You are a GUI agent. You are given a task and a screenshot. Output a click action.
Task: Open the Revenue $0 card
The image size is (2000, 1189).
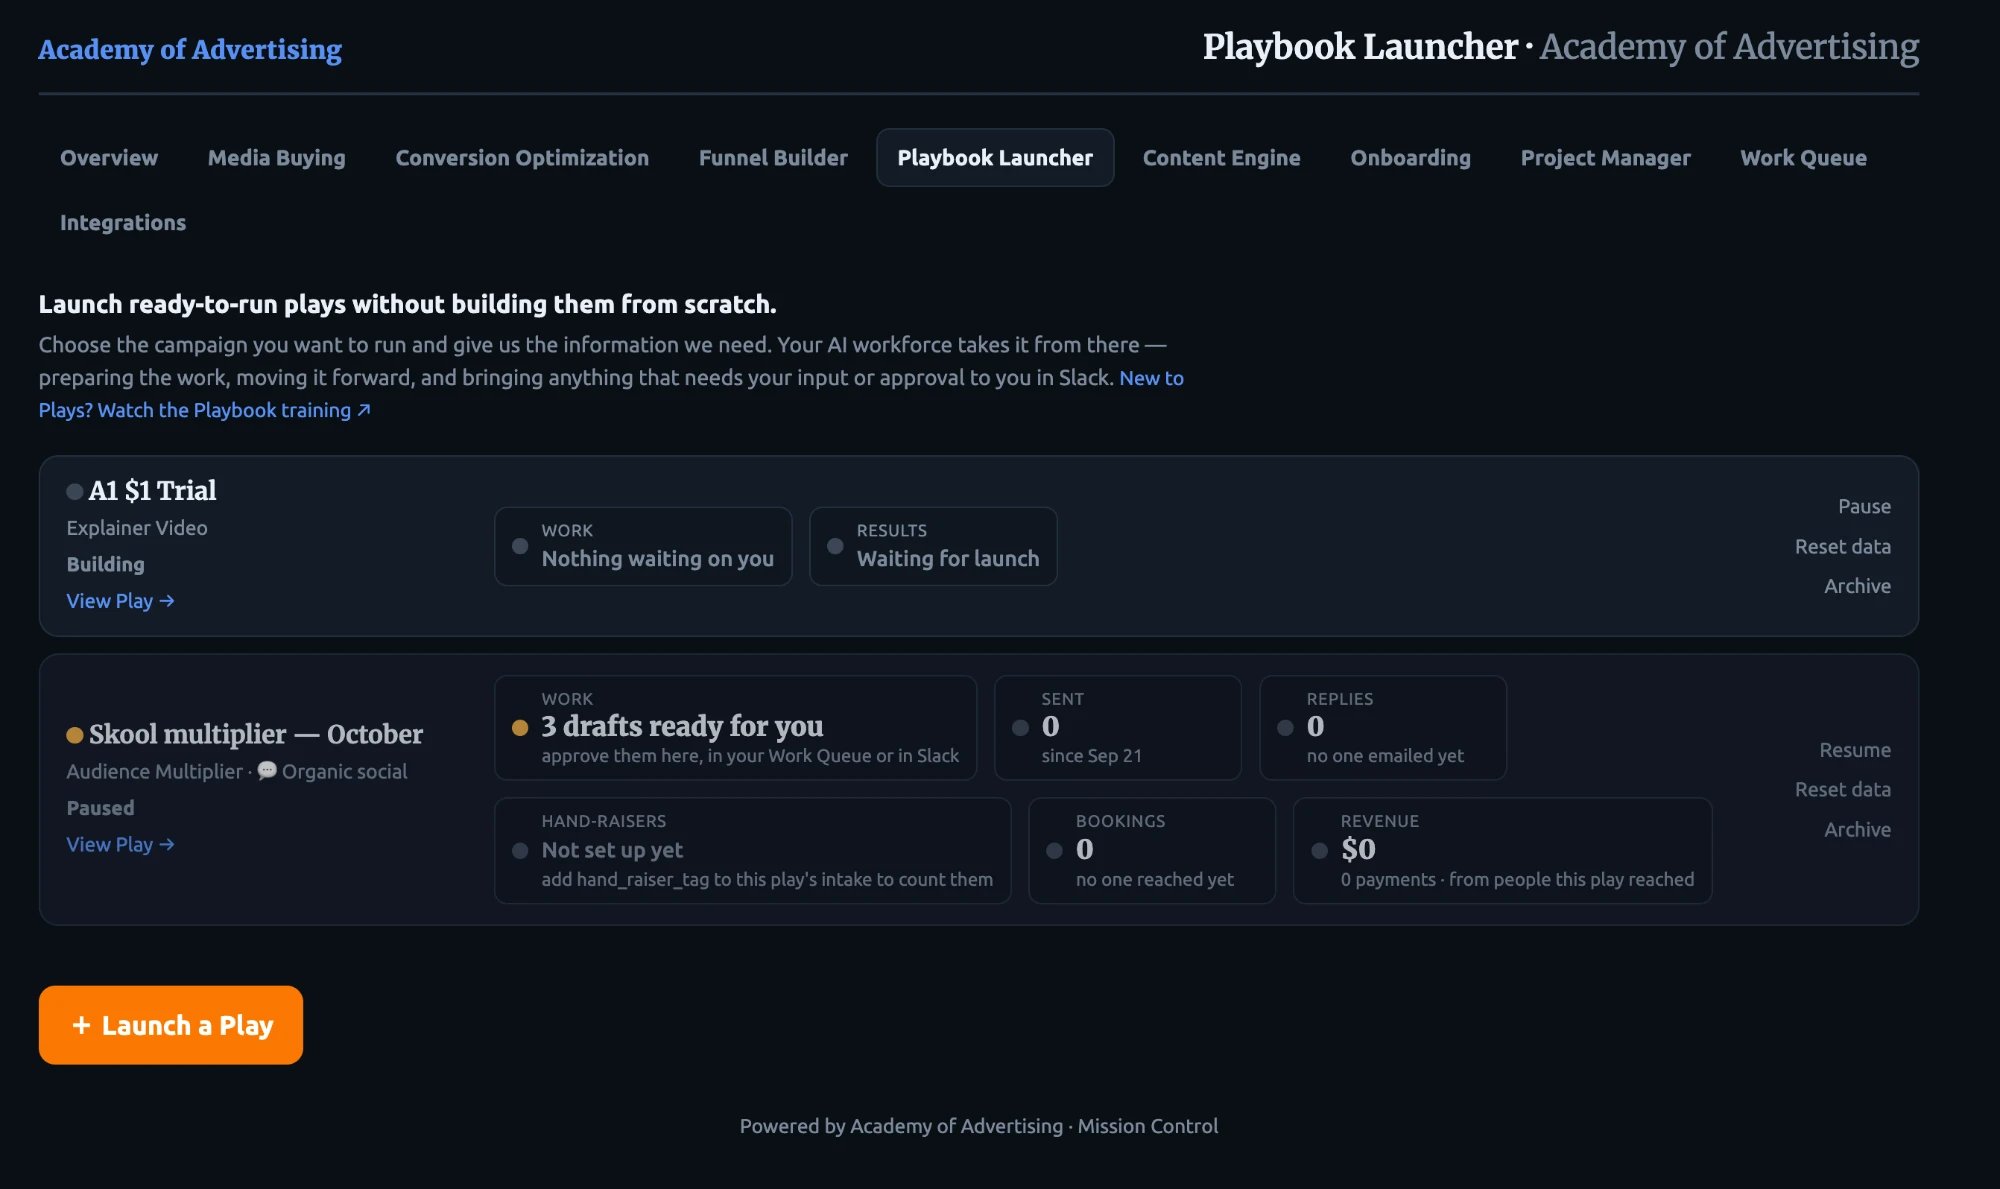[1503, 851]
